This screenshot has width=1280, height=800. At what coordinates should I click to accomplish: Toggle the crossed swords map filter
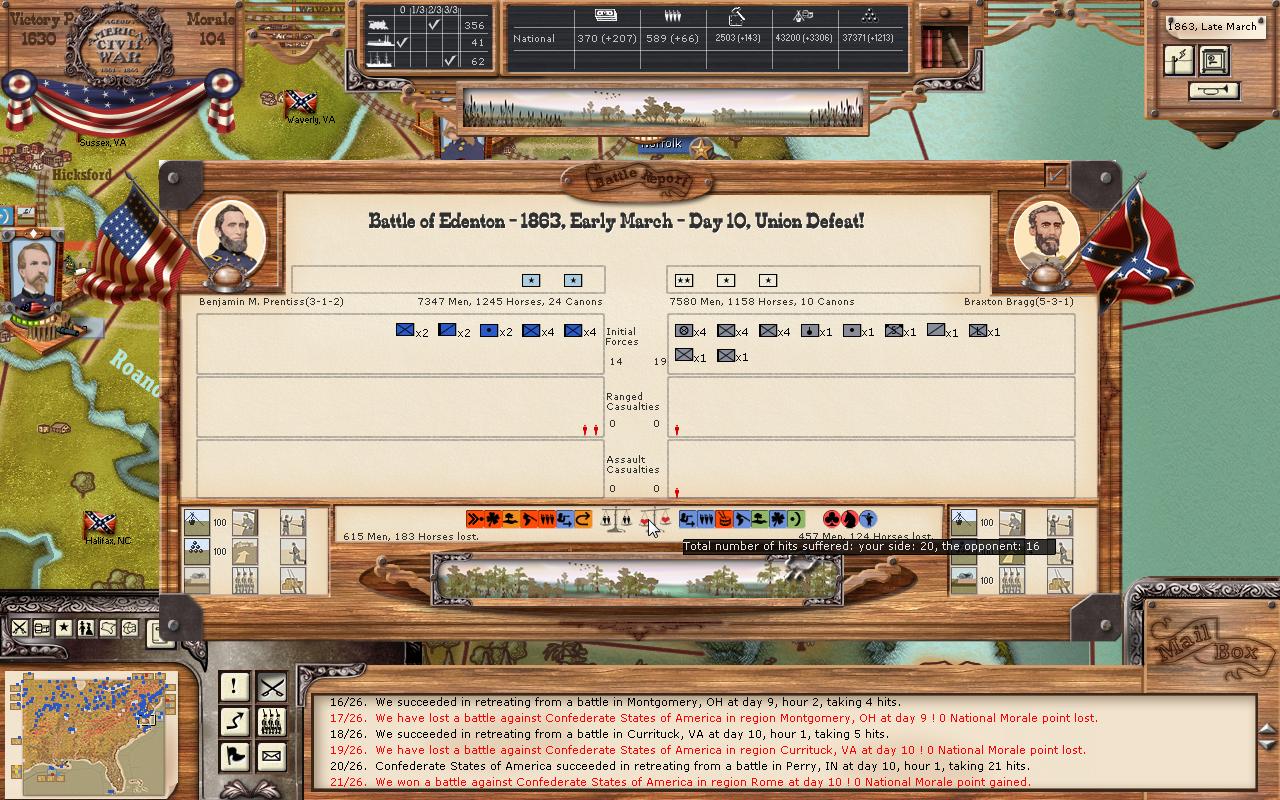(20, 628)
